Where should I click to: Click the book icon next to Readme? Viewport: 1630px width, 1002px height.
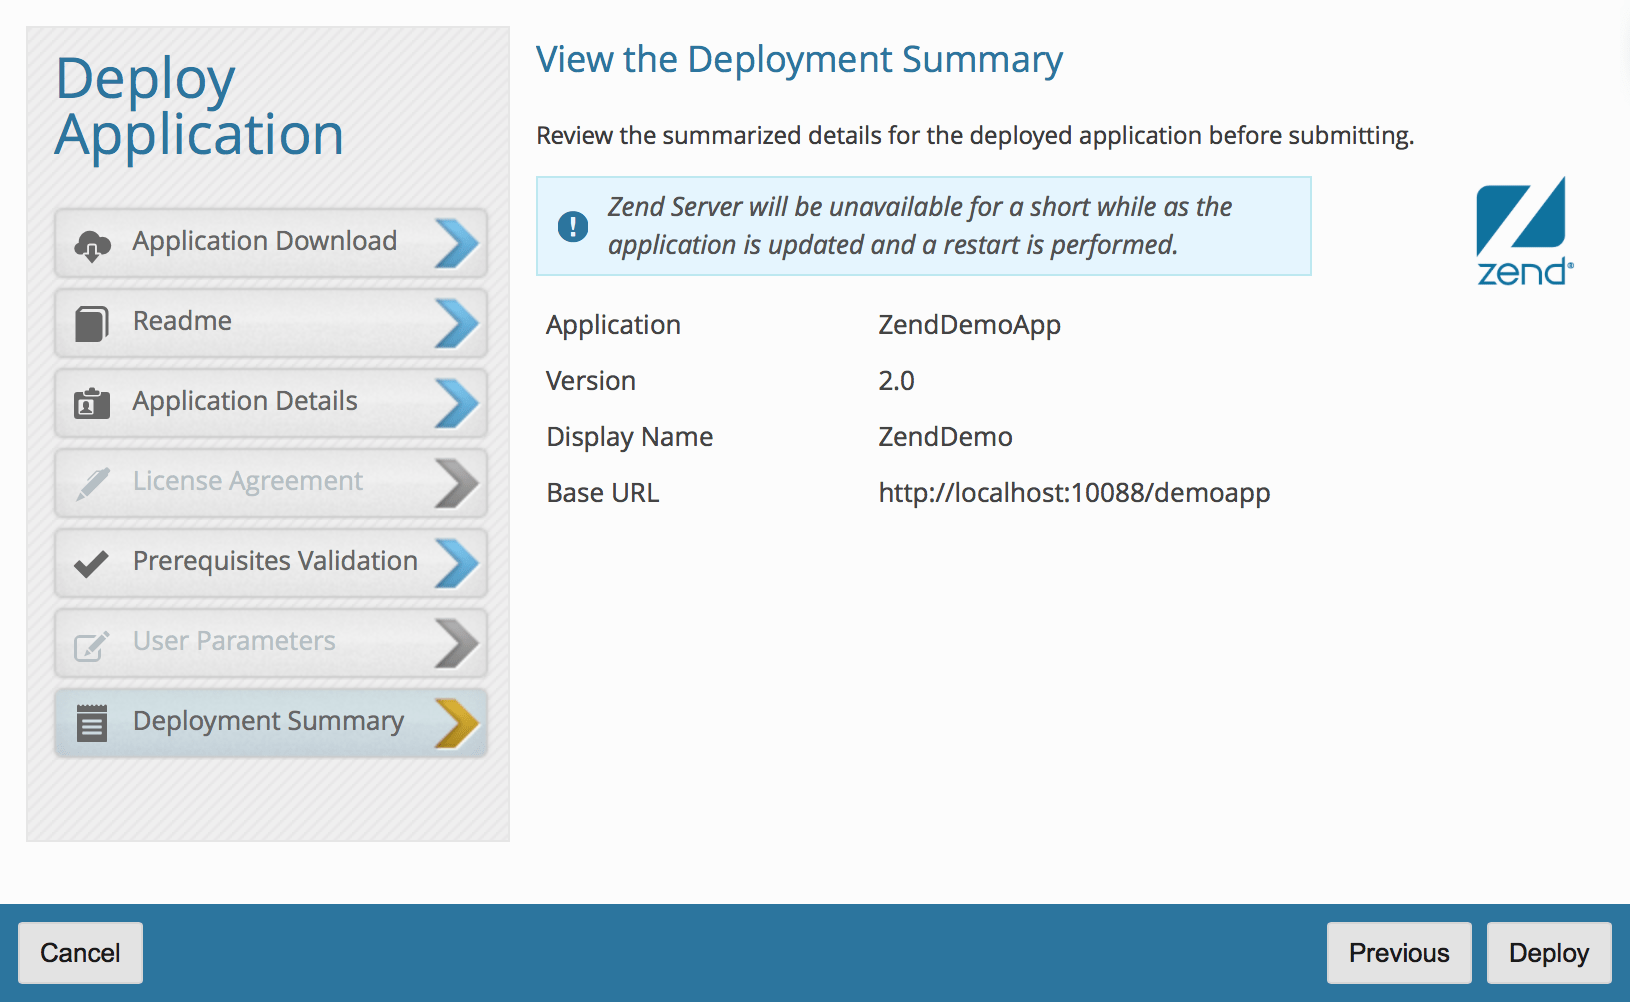click(x=92, y=324)
